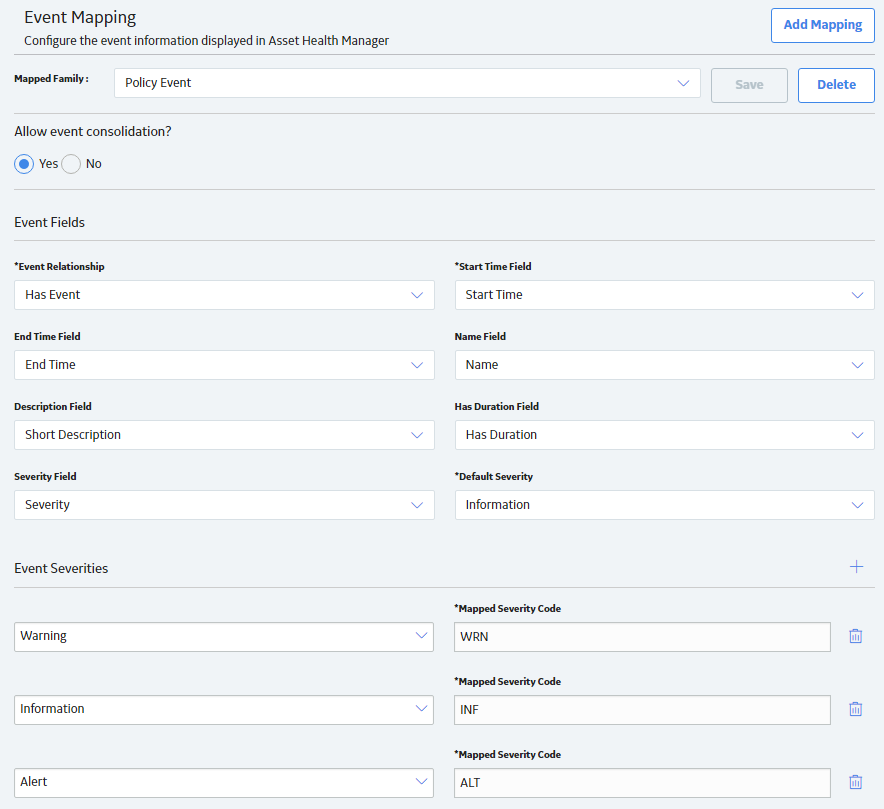The width and height of the screenshot is (884, 809).
Task: Open the Mapped Family dropdown
Action: point(407,83)
